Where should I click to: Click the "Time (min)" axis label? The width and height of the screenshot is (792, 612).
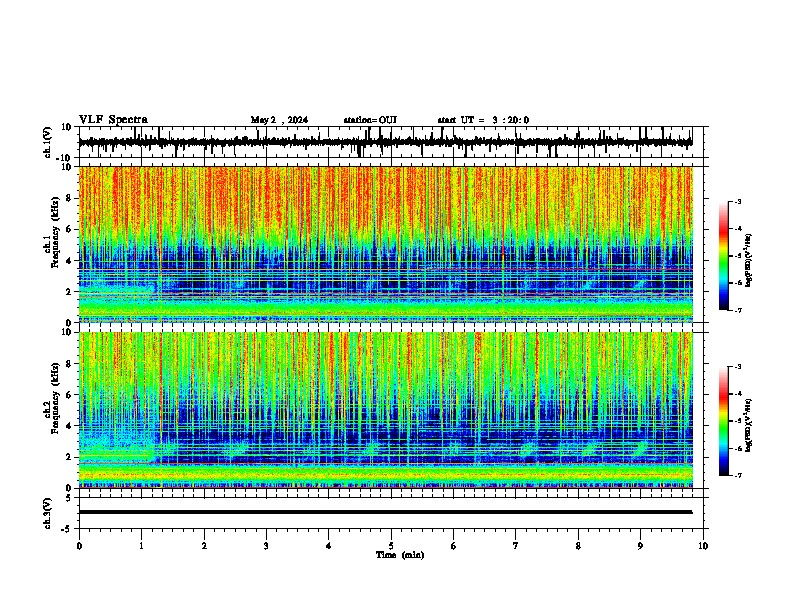point(400,555)
